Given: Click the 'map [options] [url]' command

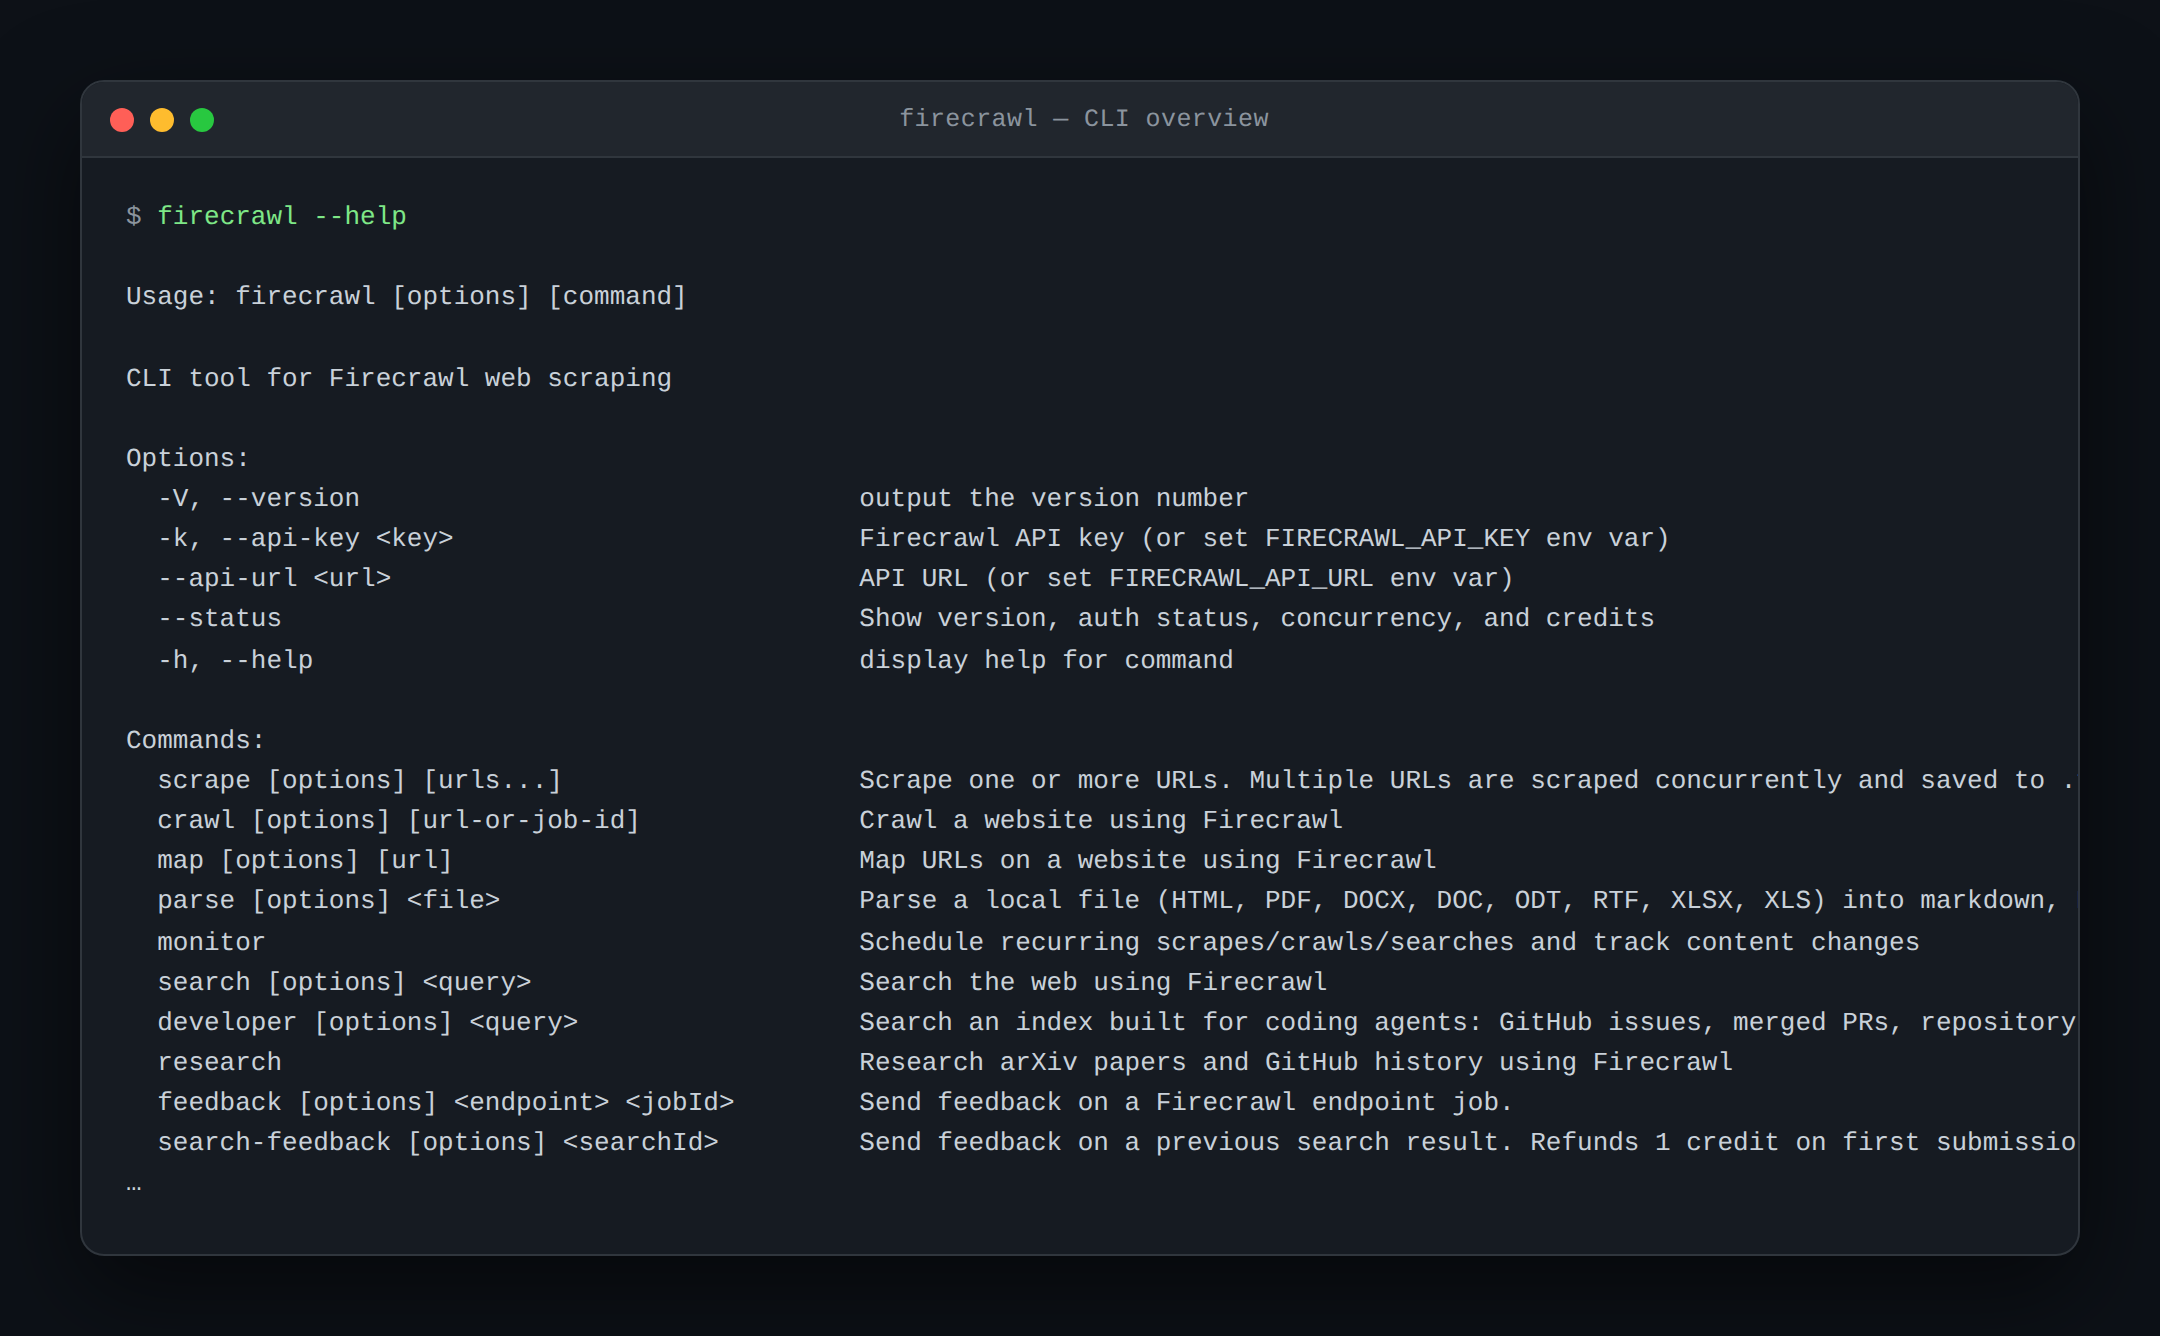Looking at the screenshot, I should 305,860.
